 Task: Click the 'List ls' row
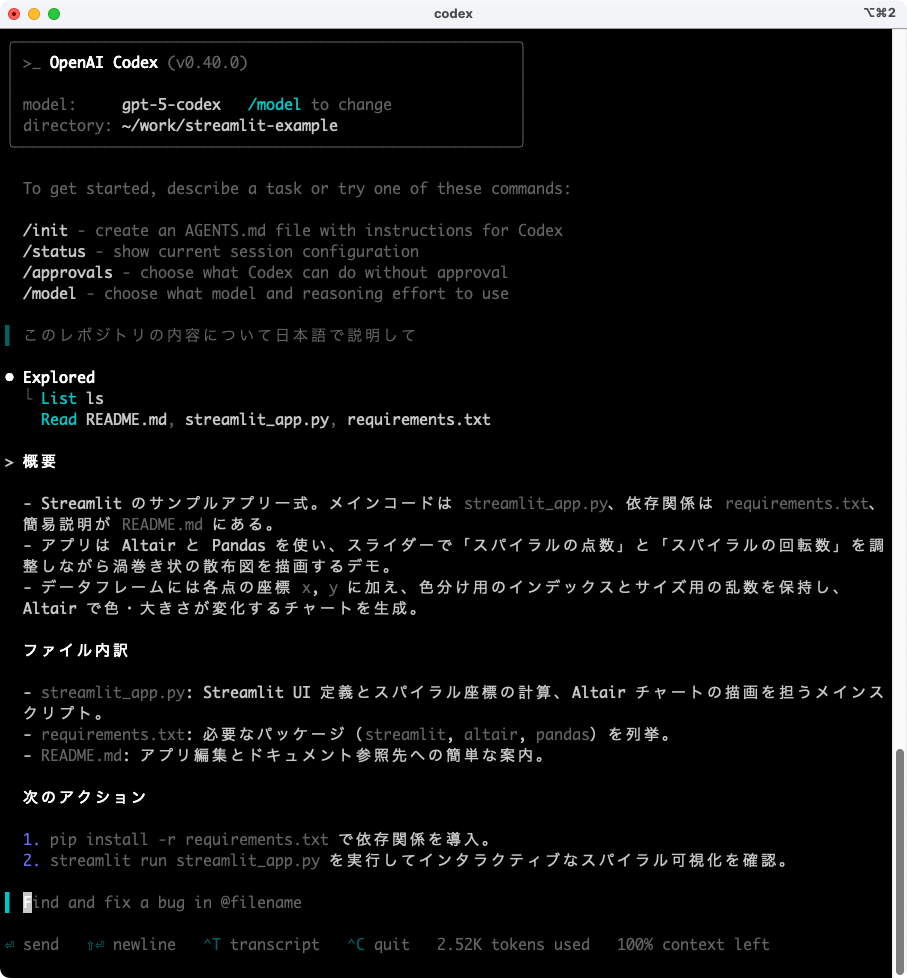point(72,398)
